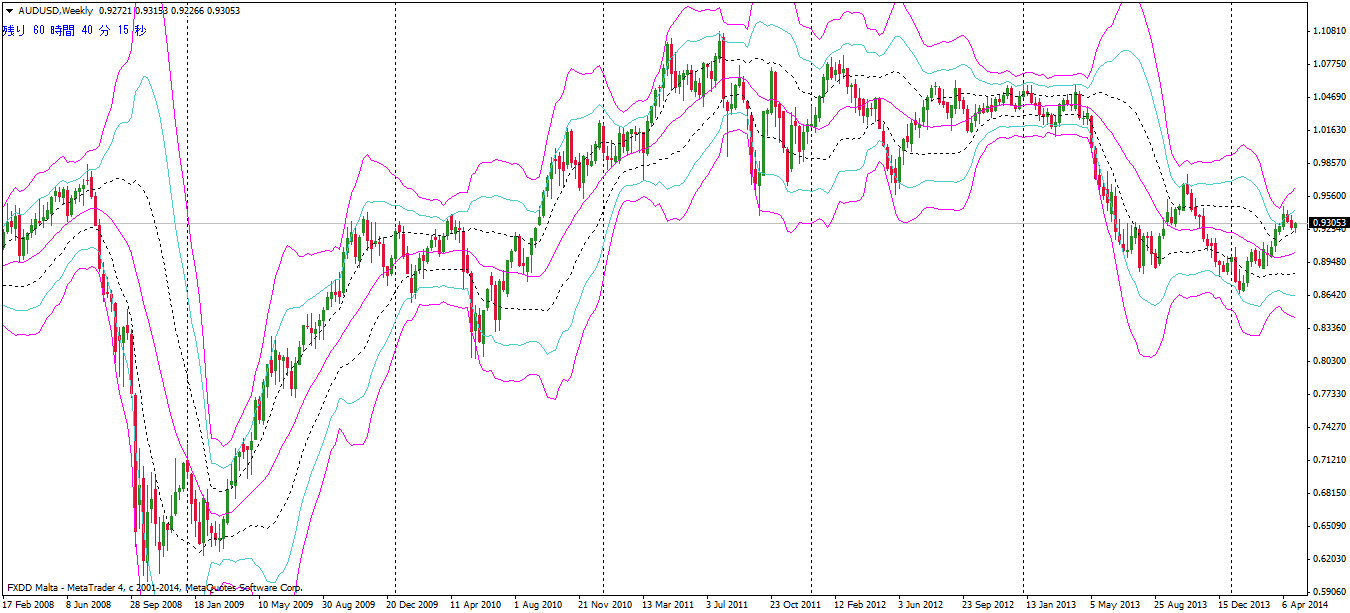Click the 0.65090 price axis label
Screen dimensions: 1350x613
tap(1328, 526)
